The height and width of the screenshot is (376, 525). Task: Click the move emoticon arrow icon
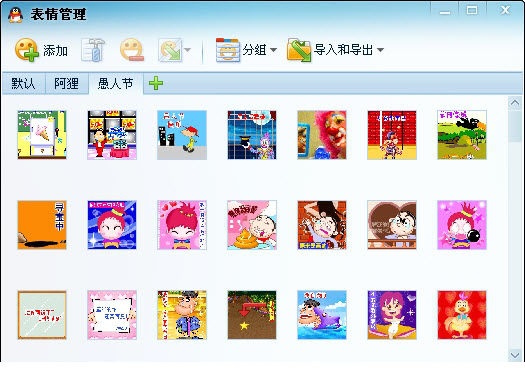170,50
